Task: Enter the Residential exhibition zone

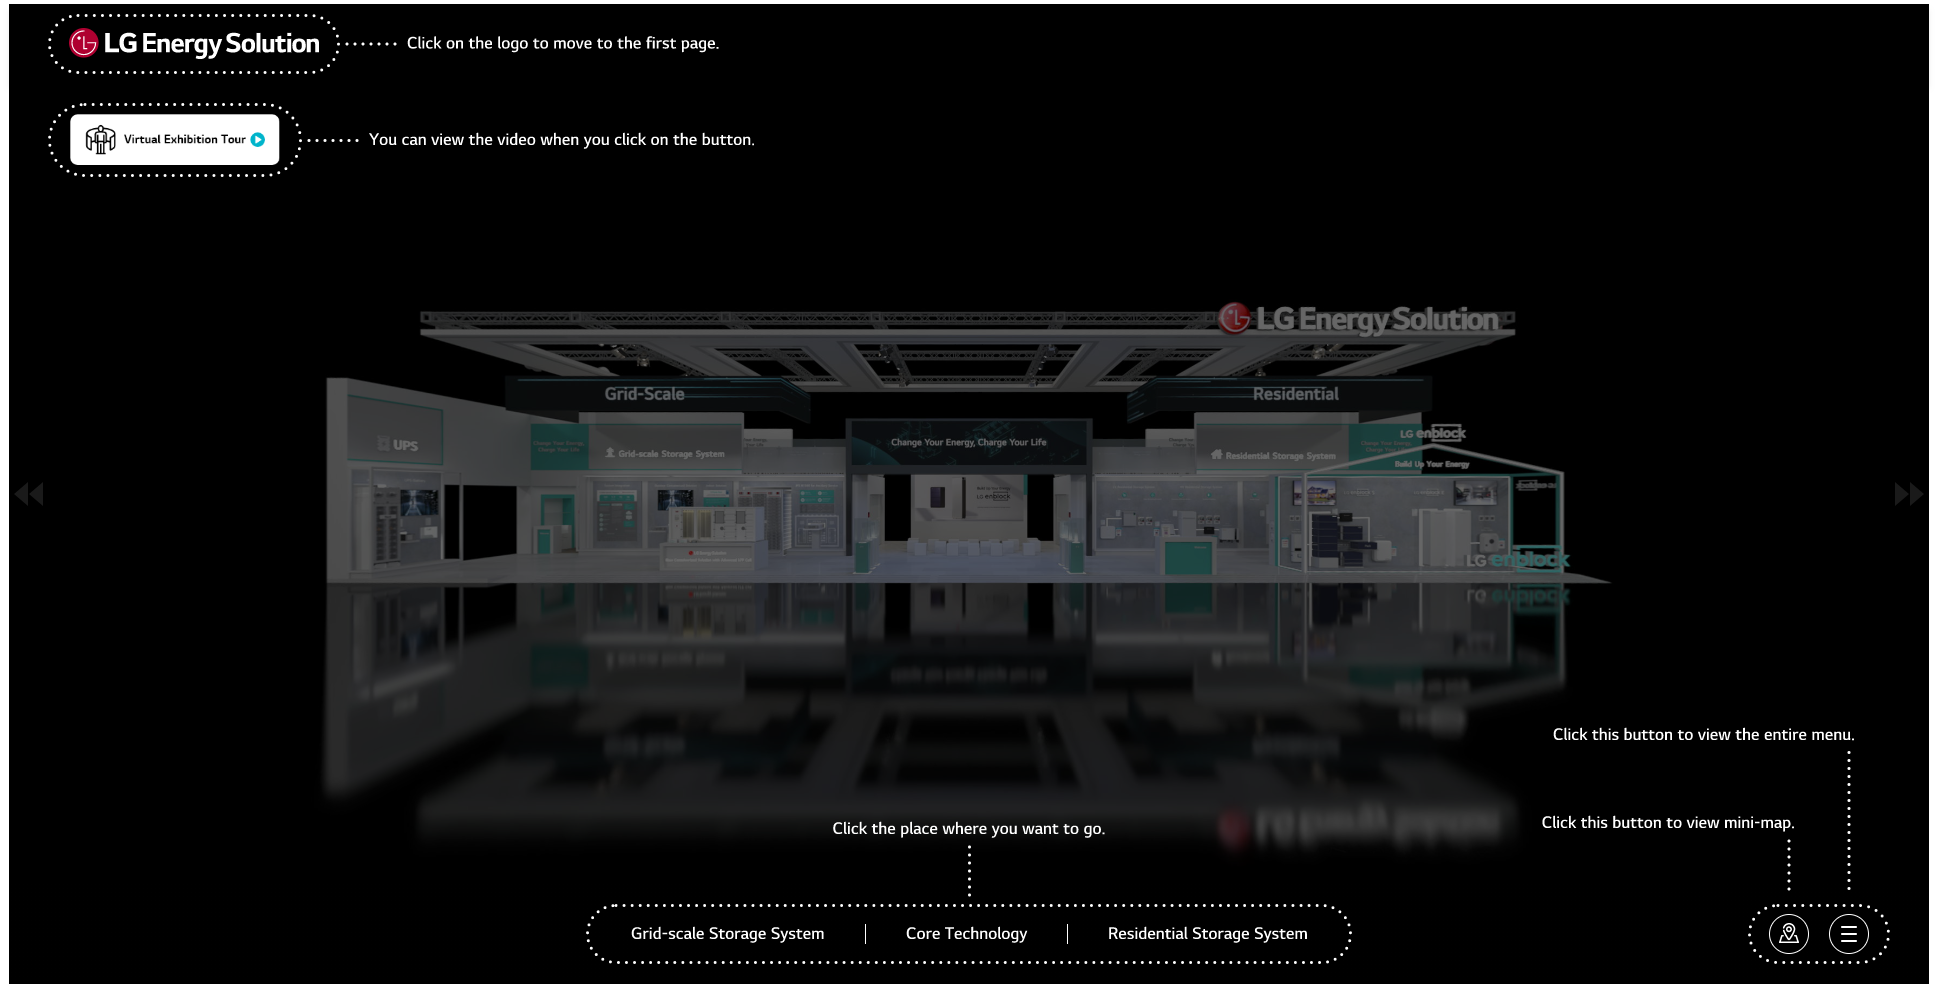Action: click(1295, 393)
